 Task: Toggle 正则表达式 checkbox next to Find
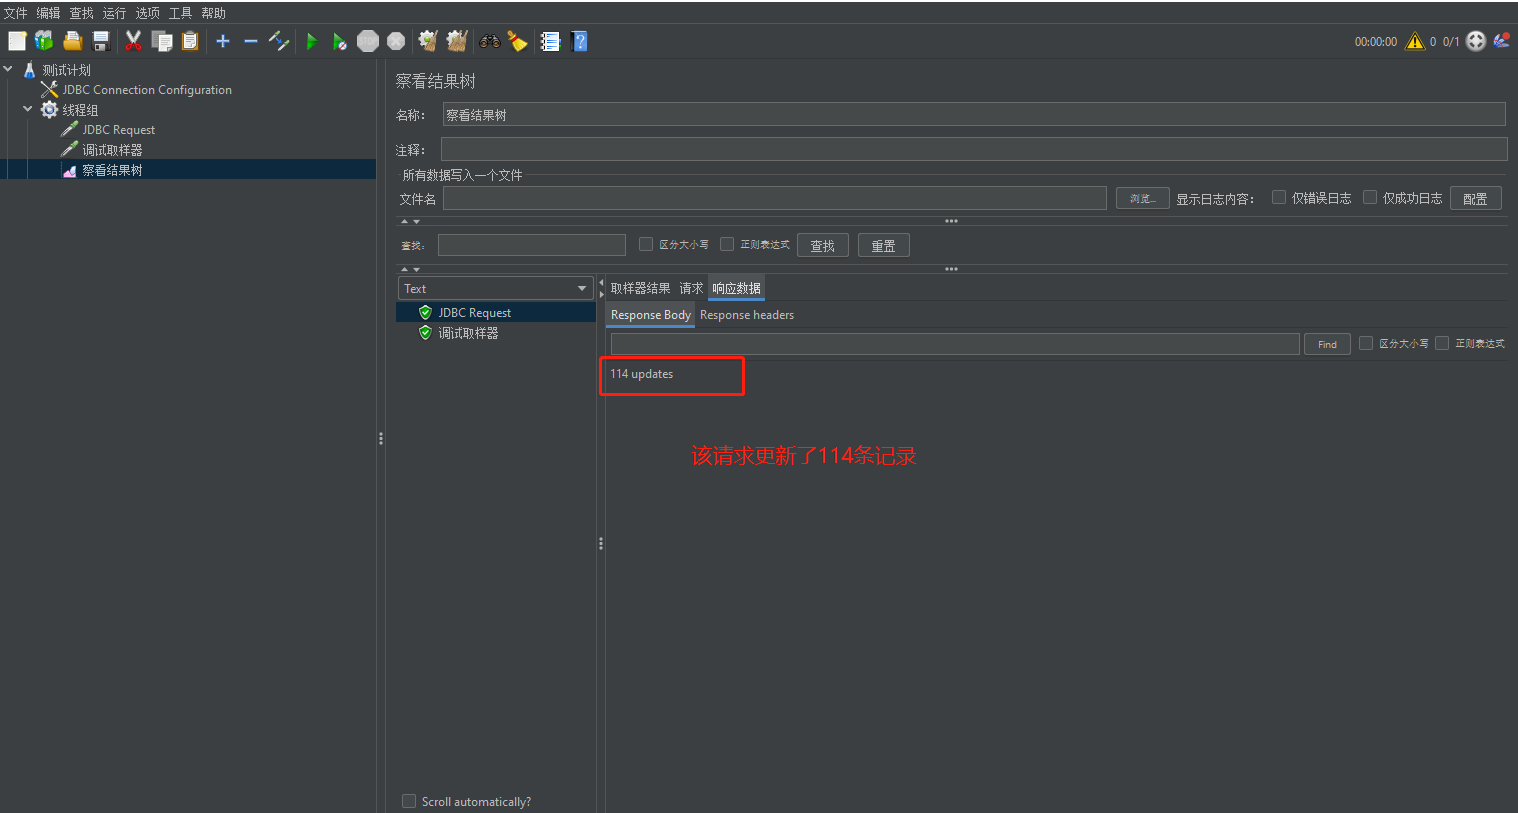[x=1442, y=343]
